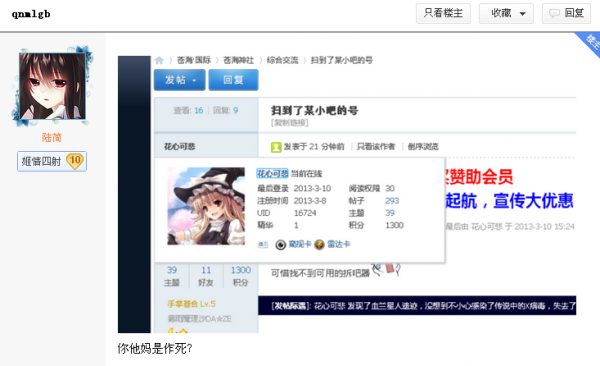
Task: Click the 只看该作者 link
Action: click(x=376, y=147)
